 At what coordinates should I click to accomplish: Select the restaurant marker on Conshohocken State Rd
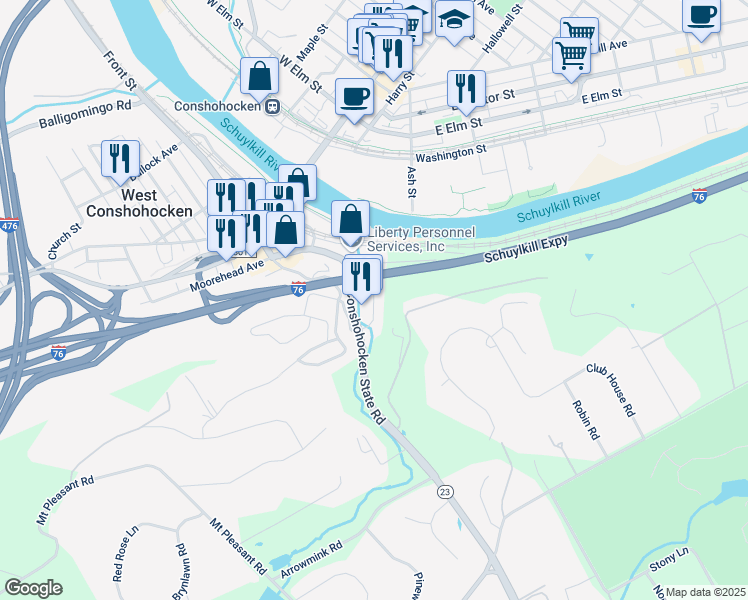pos(362,278)
